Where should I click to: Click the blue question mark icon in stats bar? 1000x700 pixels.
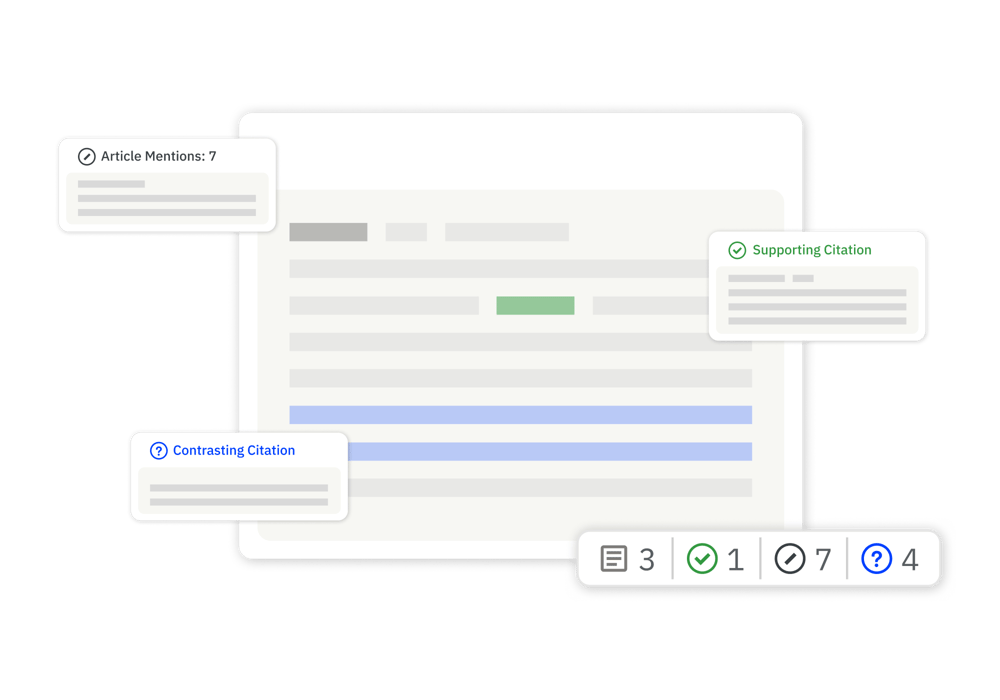pos(876,559)
